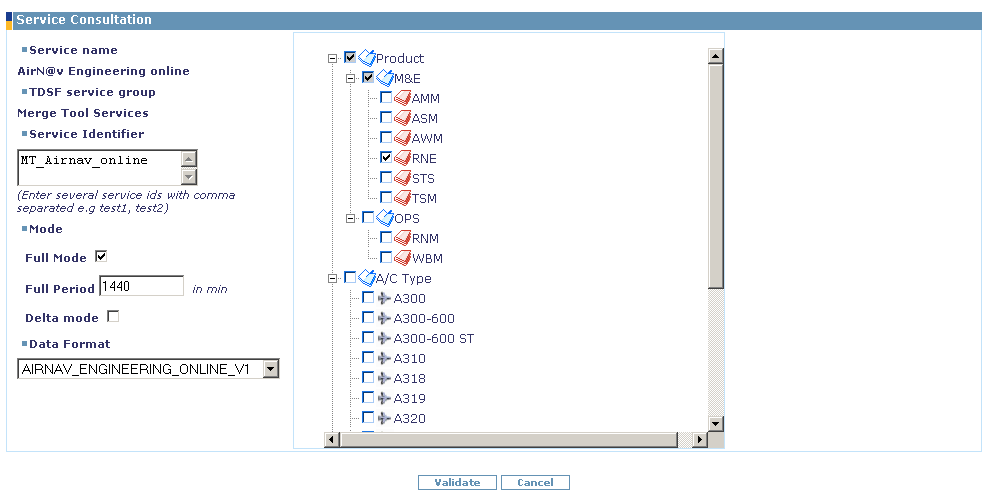Click tree horizontal scrollbar left arrow

(332, 439)
